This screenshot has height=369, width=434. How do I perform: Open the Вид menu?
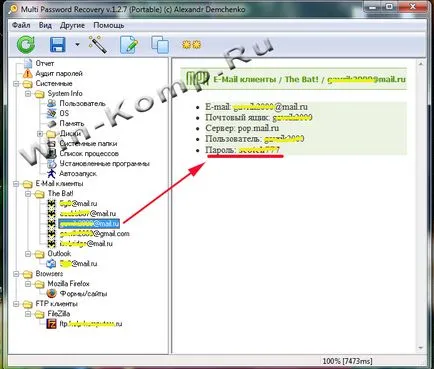(45, 25)
